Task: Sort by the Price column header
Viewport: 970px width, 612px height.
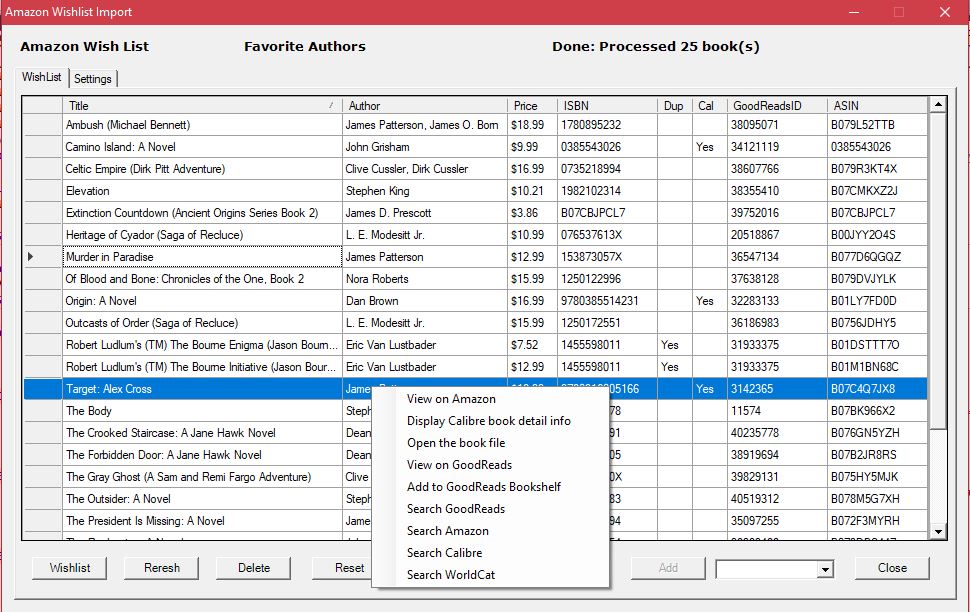Action: point(532,106)
